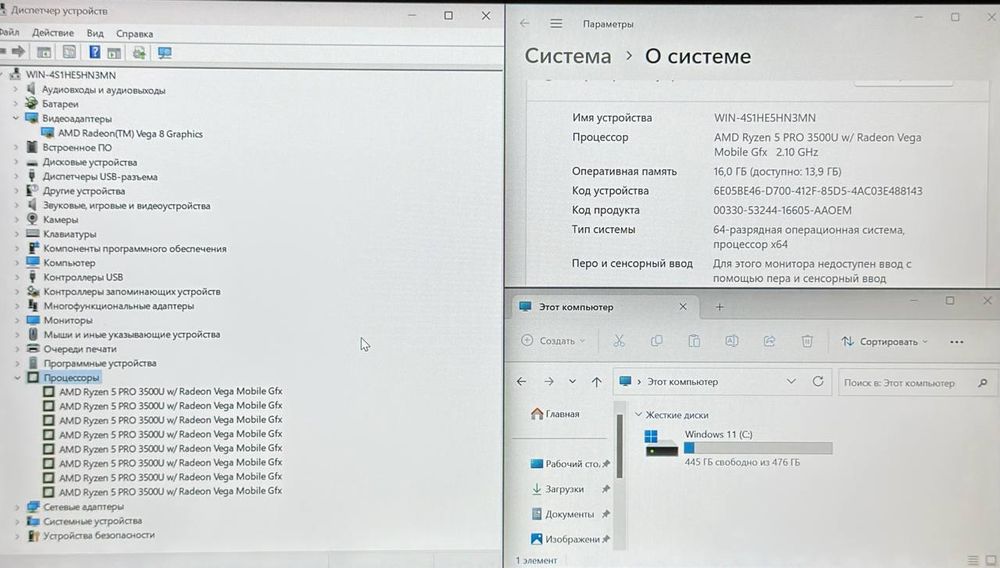Image resolution: width=1000 pixels, height=568 pixels.
Task: Open Документы in Explorer sidebar
Action: coord(570,514)
